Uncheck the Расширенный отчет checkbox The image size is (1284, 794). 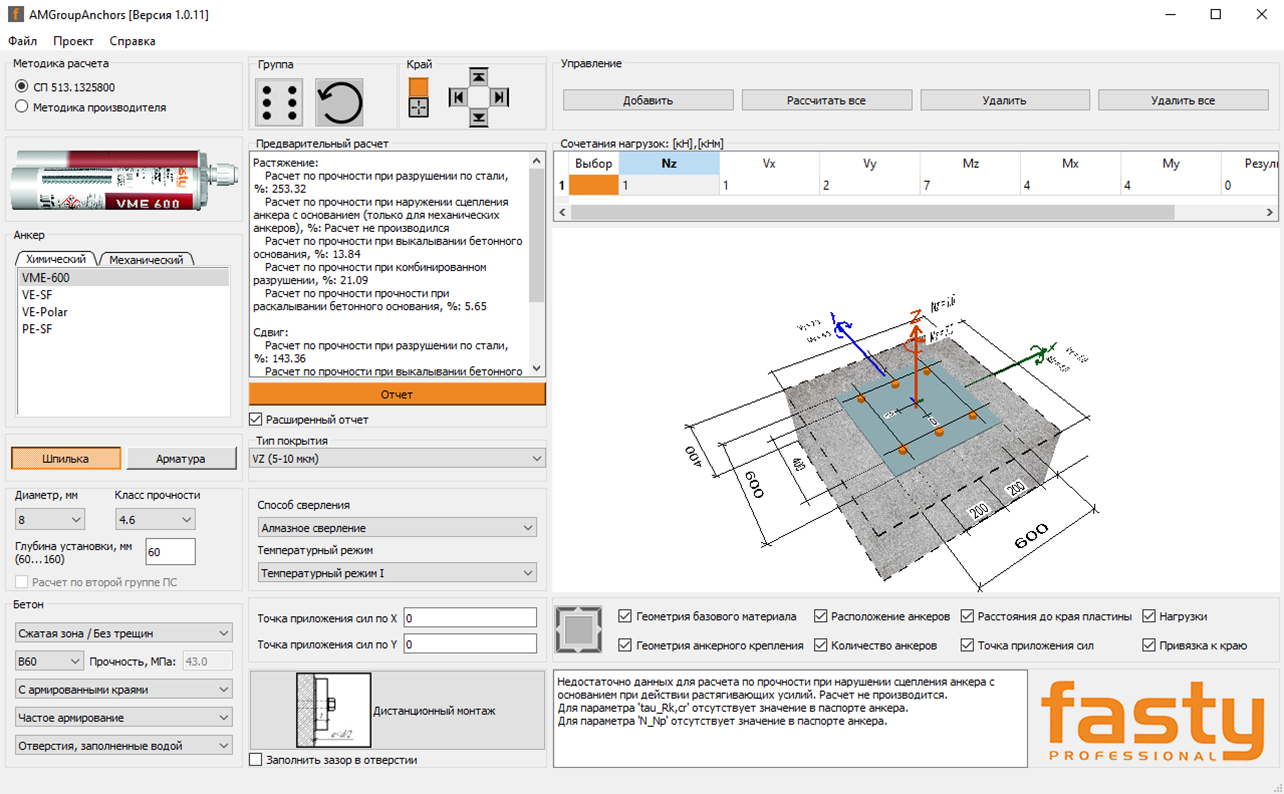point(254,419)
